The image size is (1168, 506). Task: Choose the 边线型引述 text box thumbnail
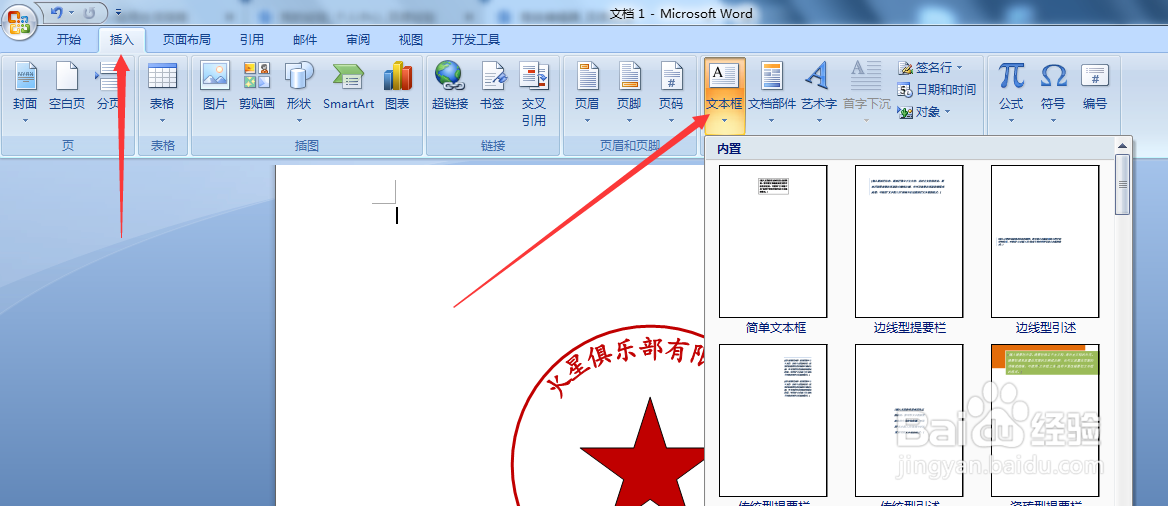(x=1045, y=241)
